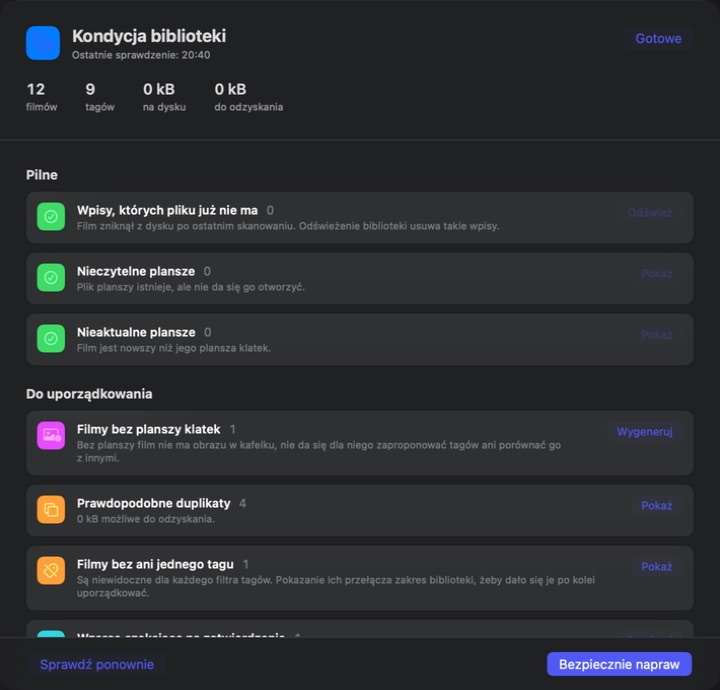Click the 0 kB do odzyskania statistic
This screenshot has height=690, width=720.
click(248, 97)
